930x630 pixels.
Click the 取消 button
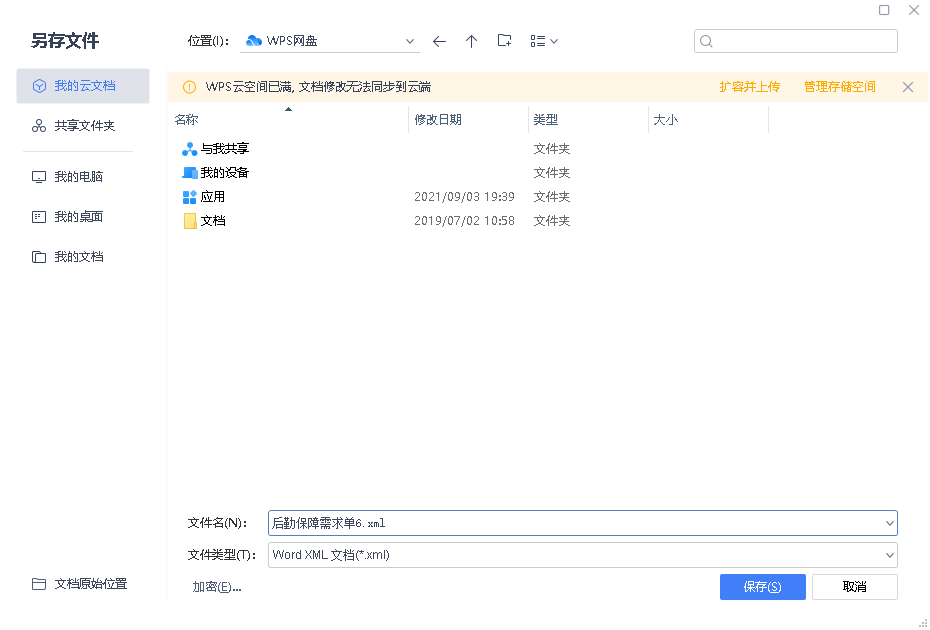click(854, 587)
